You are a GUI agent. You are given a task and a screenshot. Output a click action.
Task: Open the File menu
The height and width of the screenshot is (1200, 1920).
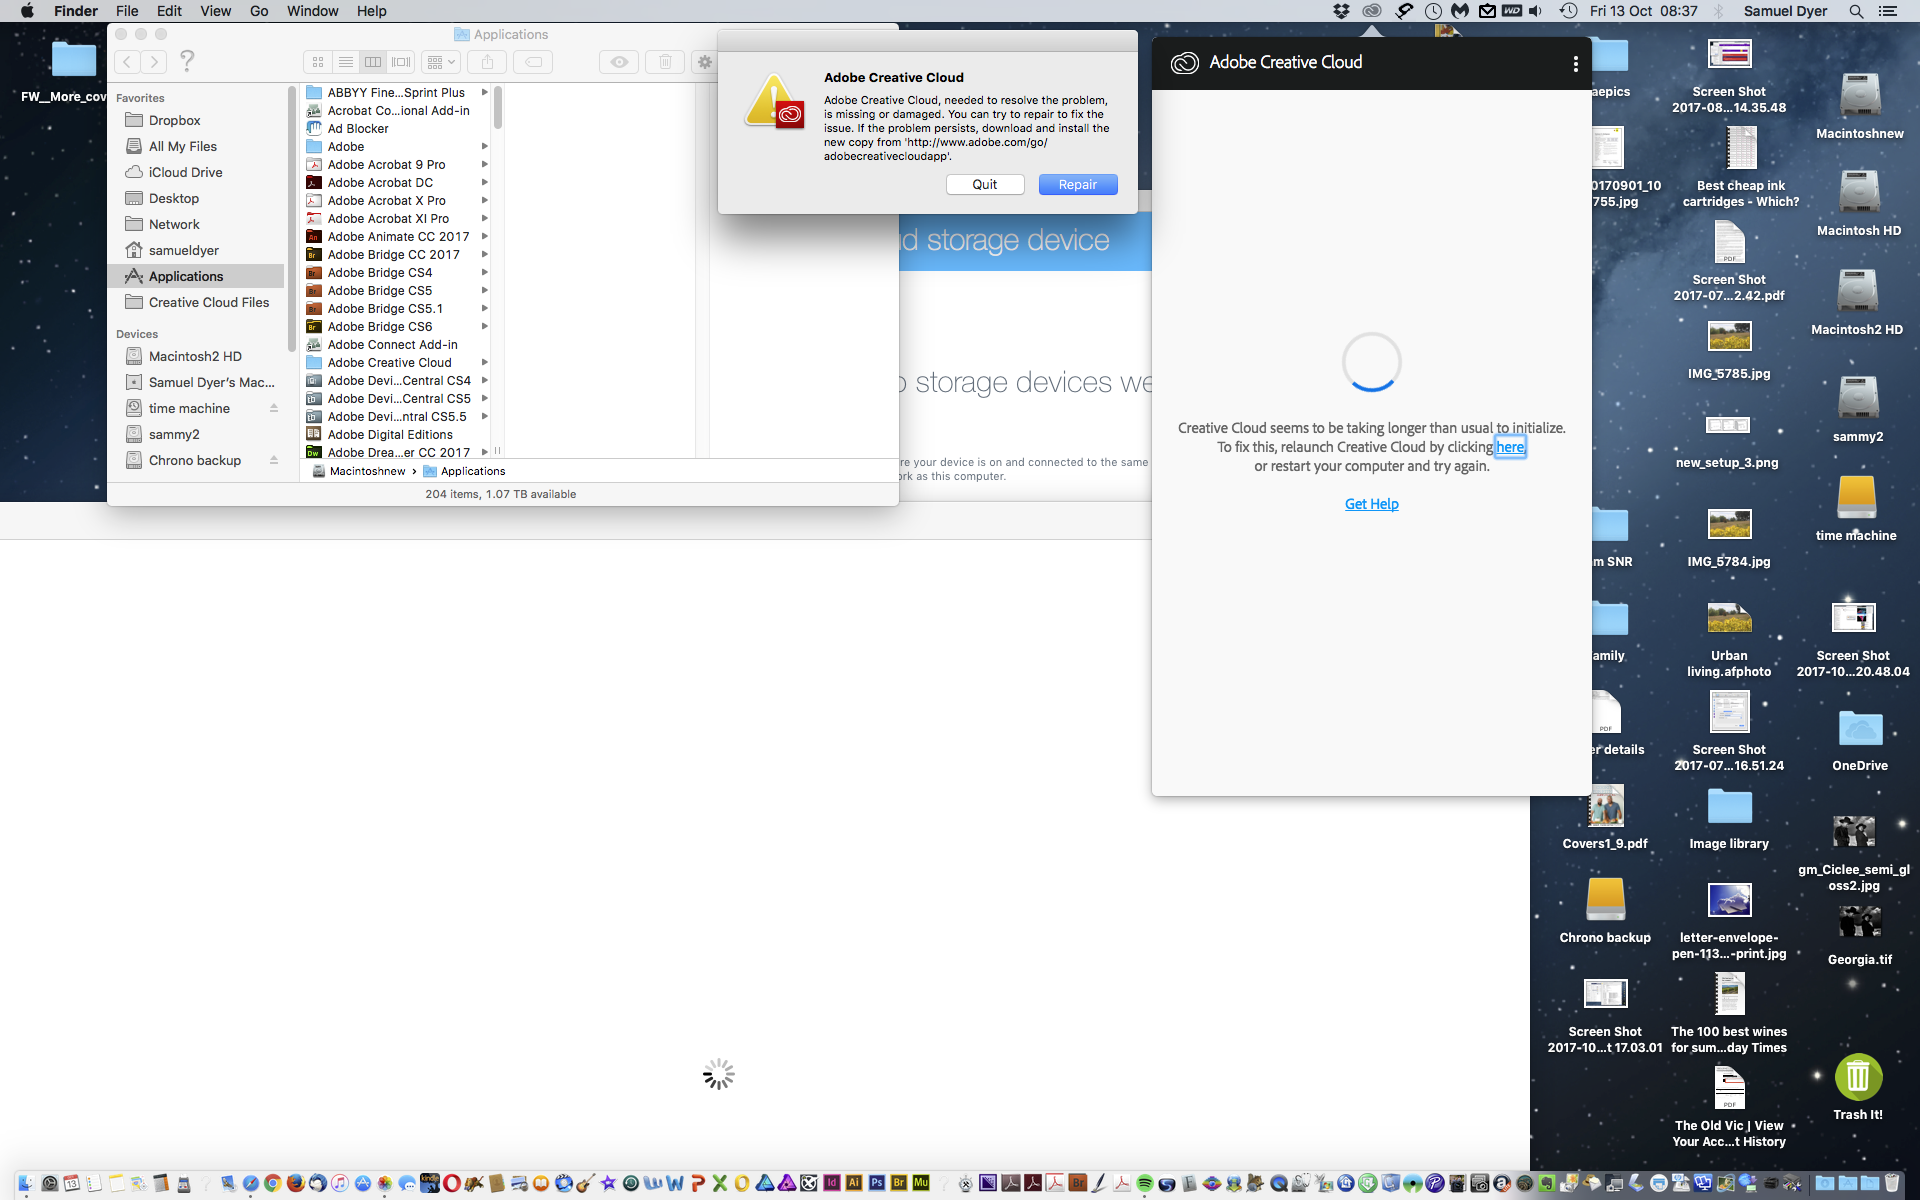tap(127, 11)
